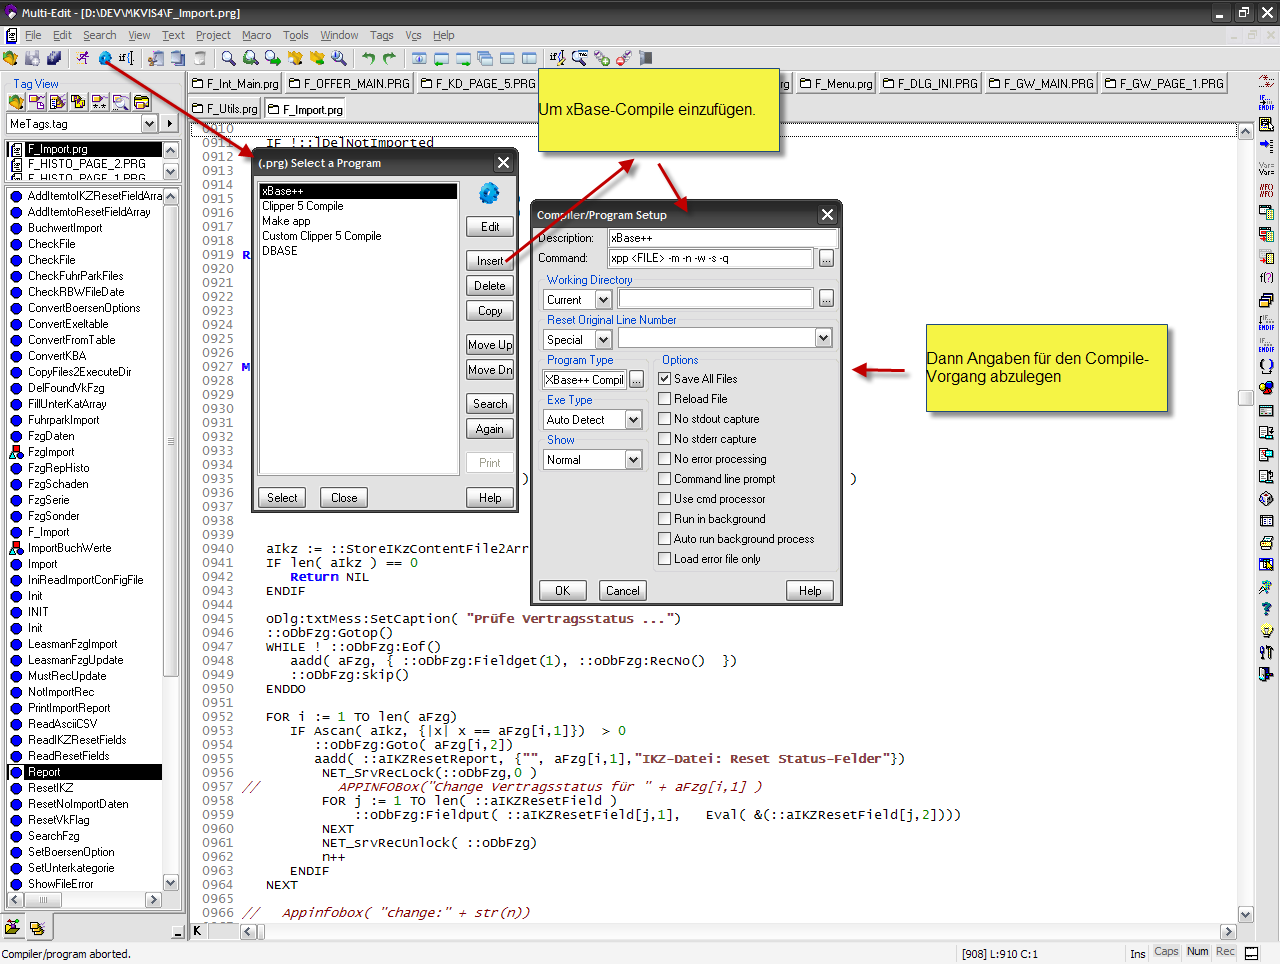The height and width of the screenshot is (964, 1280).
Task: Click the undo arrow toolbar icon
Action: 368,59
